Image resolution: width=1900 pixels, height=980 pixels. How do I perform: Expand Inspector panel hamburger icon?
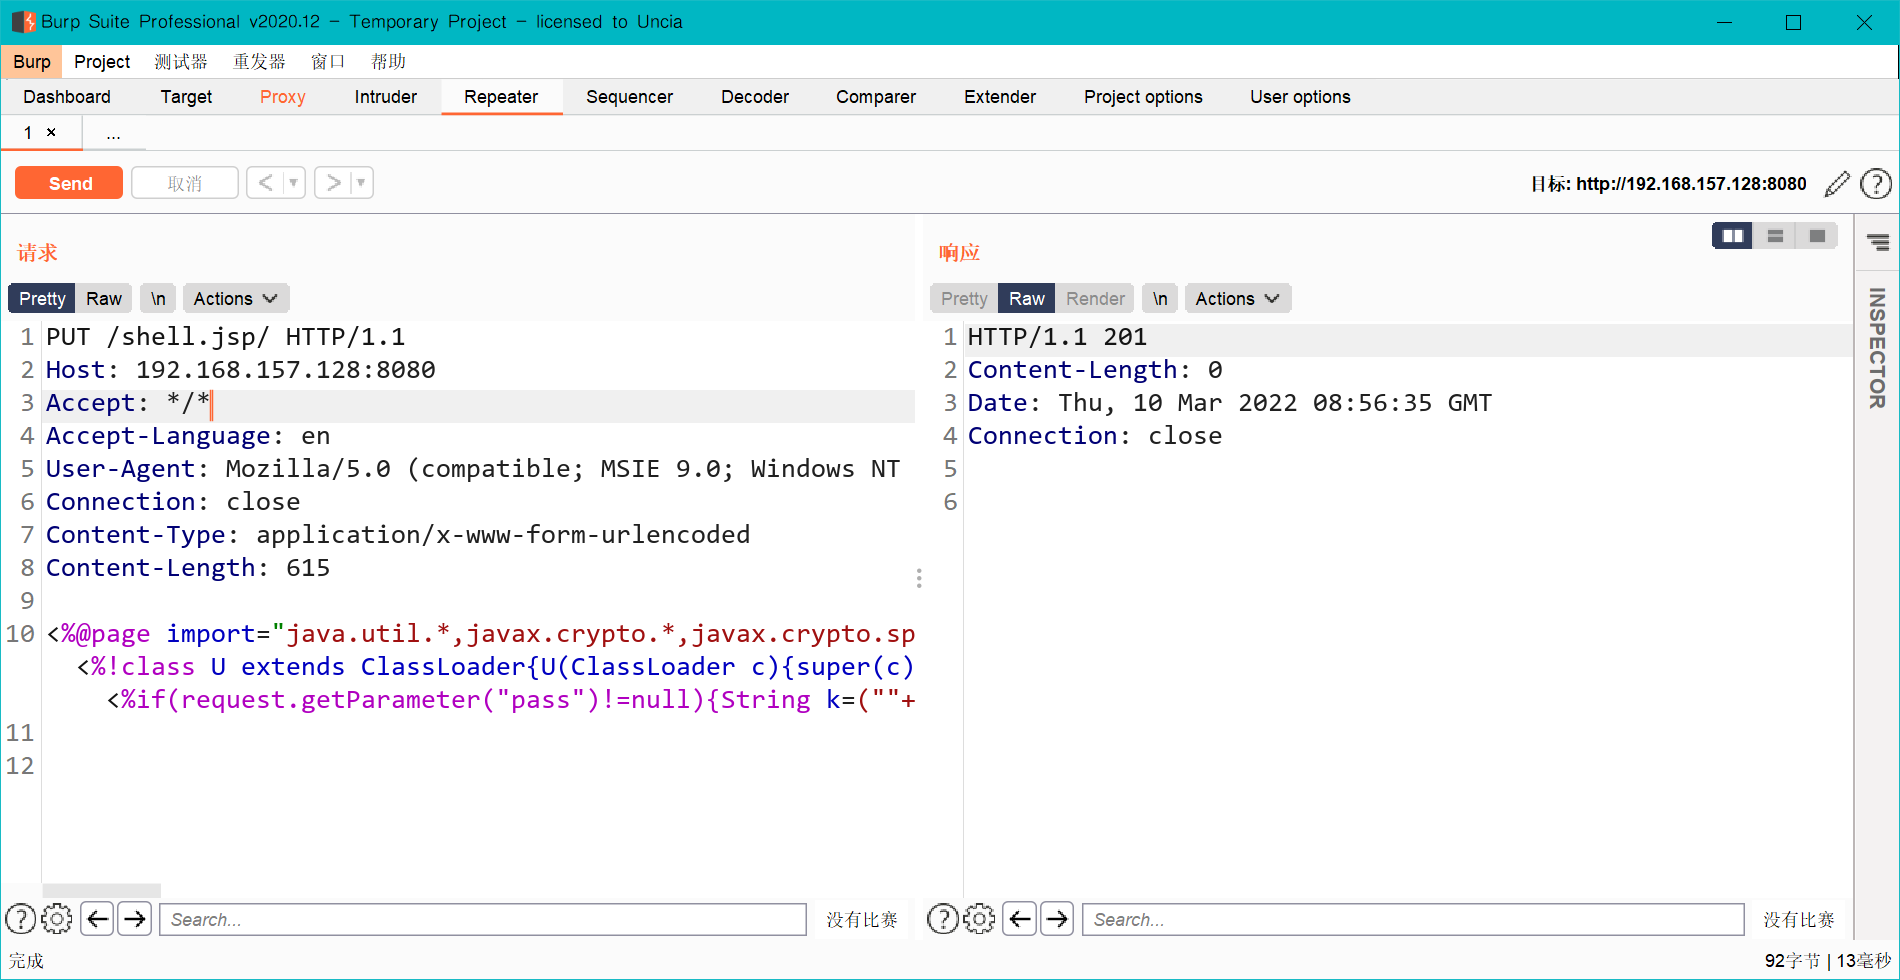pos(1878,242)
